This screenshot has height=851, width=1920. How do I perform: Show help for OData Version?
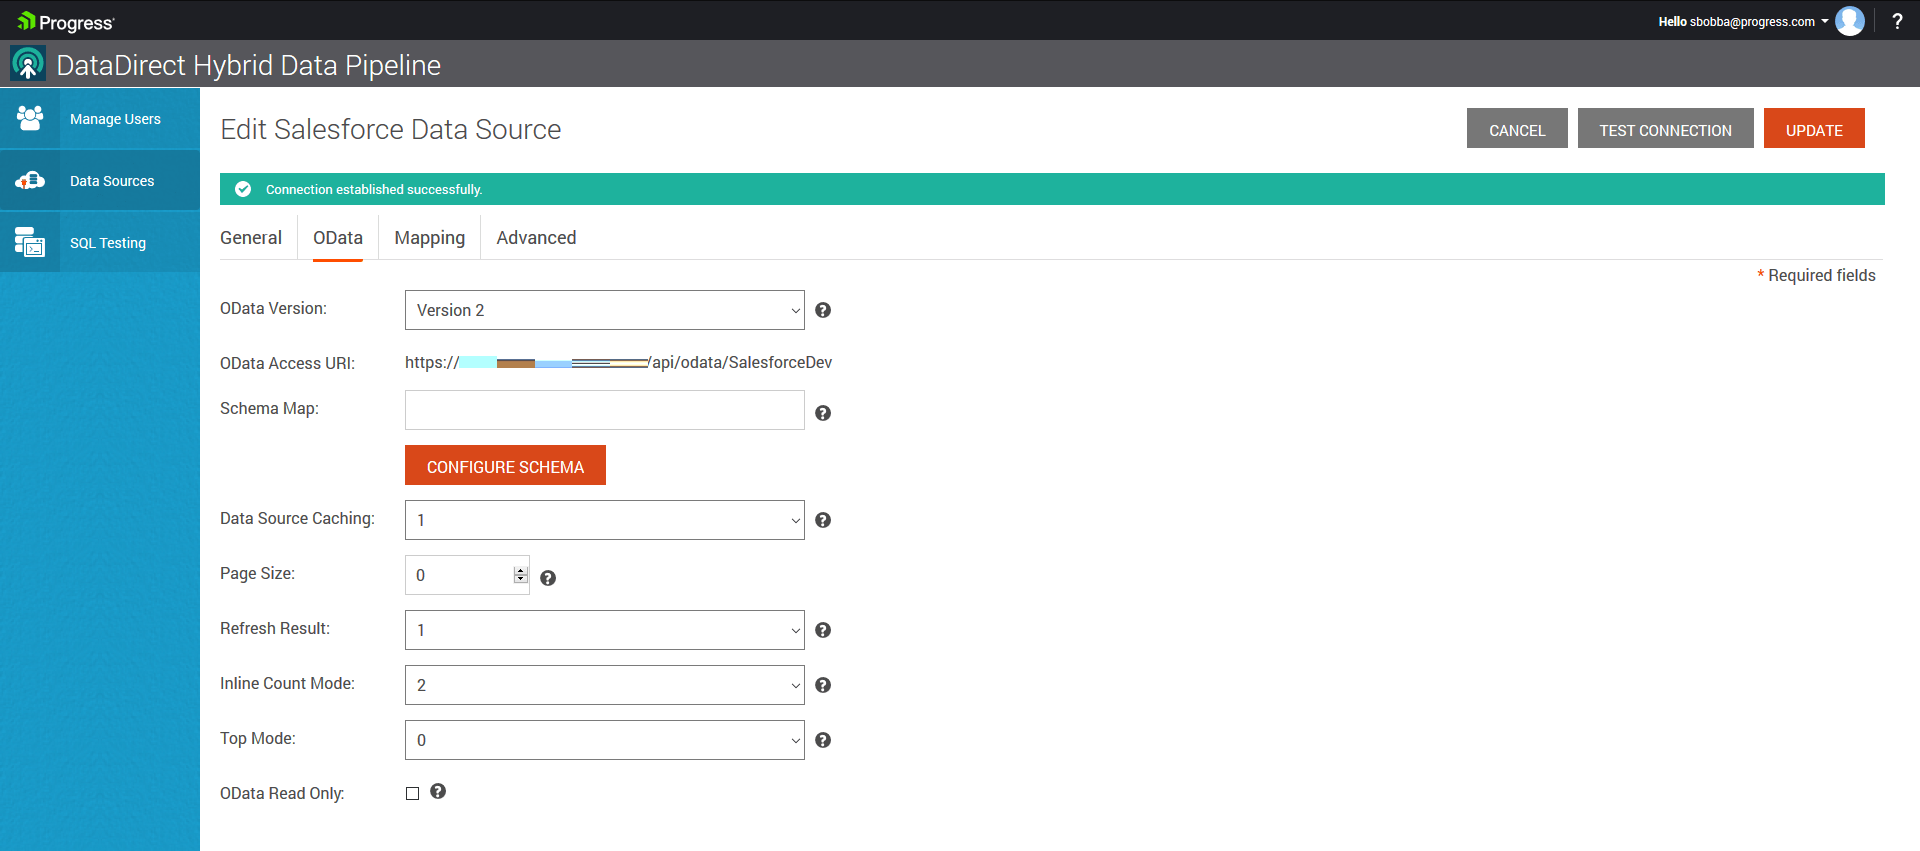[x=823, y=310]
